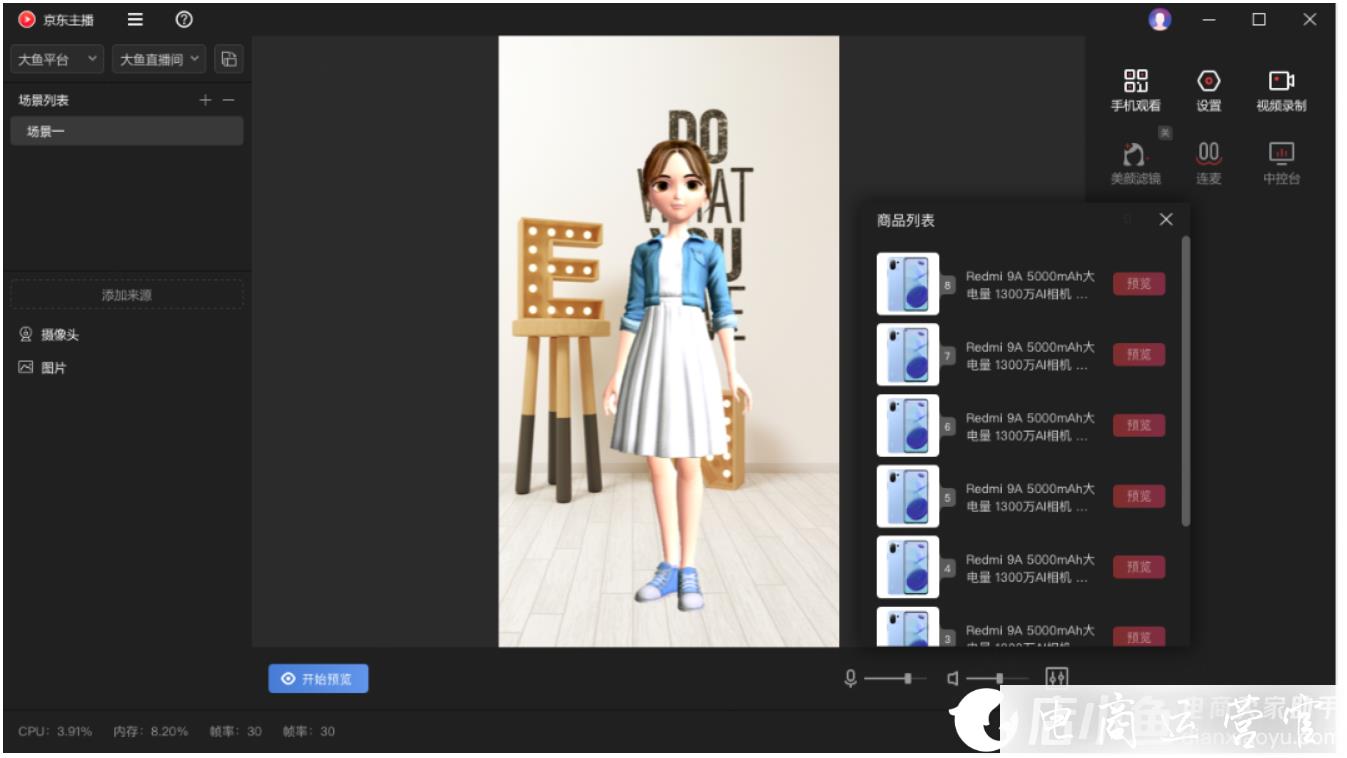Screen dimensions: 1347x758
Task: Click the Redmi 9A title of product 8
Action: 1030,285
